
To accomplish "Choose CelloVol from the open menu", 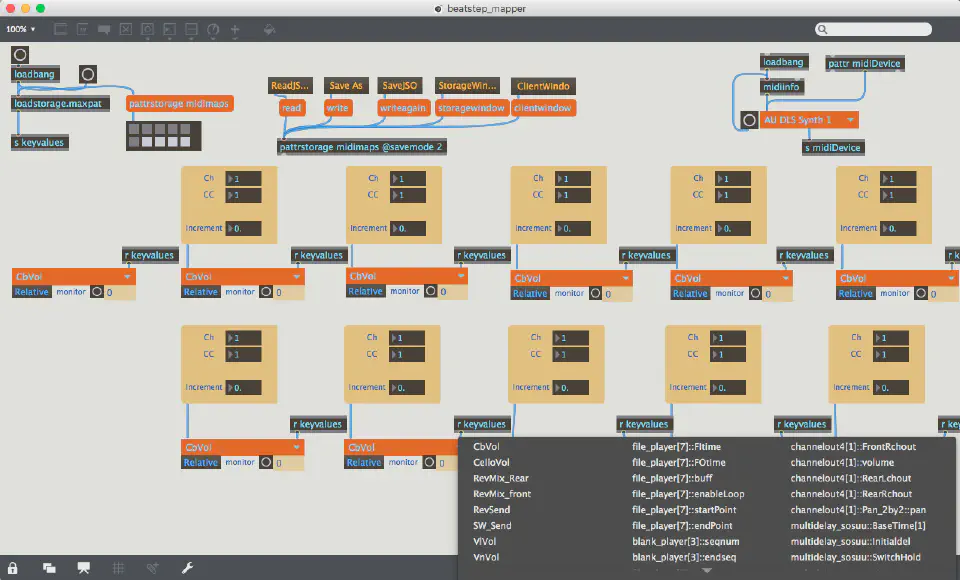I will coord(491,462).
